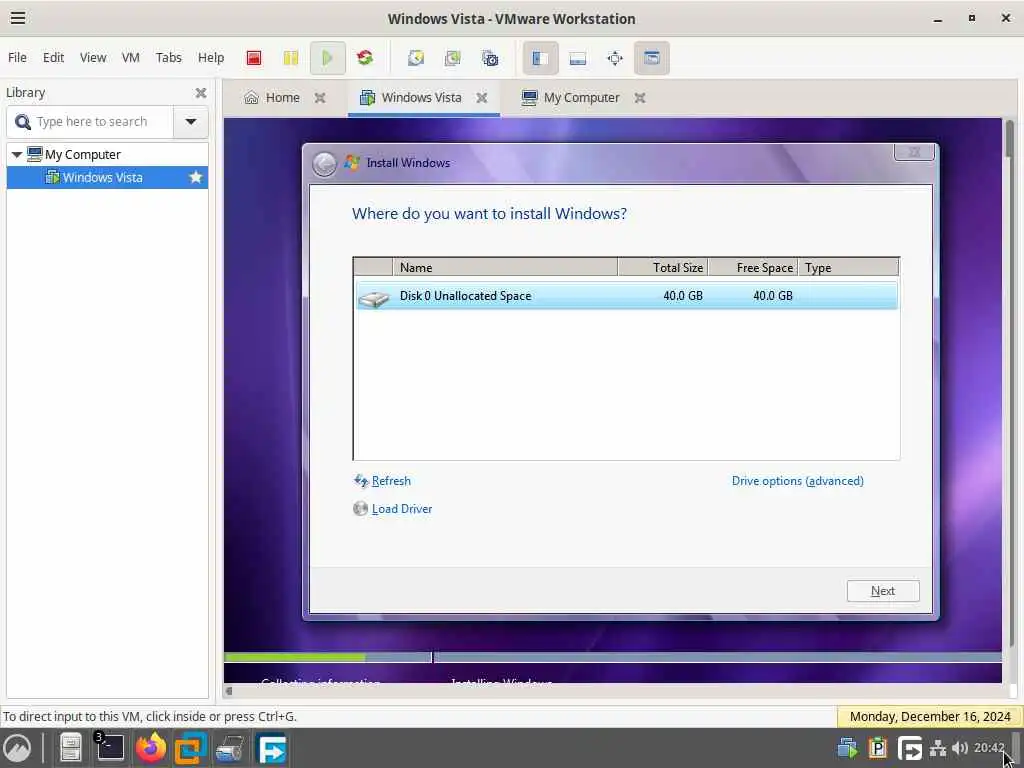Click the Total Size column header
The height and width of the screenshot is (768, 1024).
pos(663,268)
